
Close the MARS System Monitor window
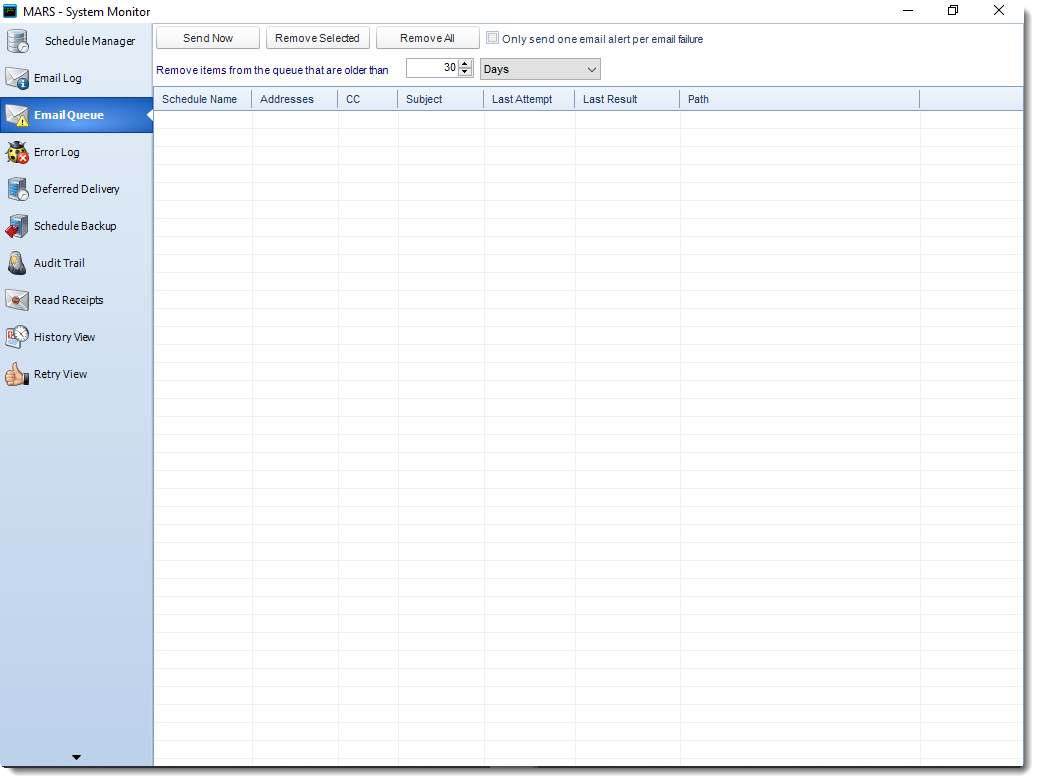click(x=999, y=11)
